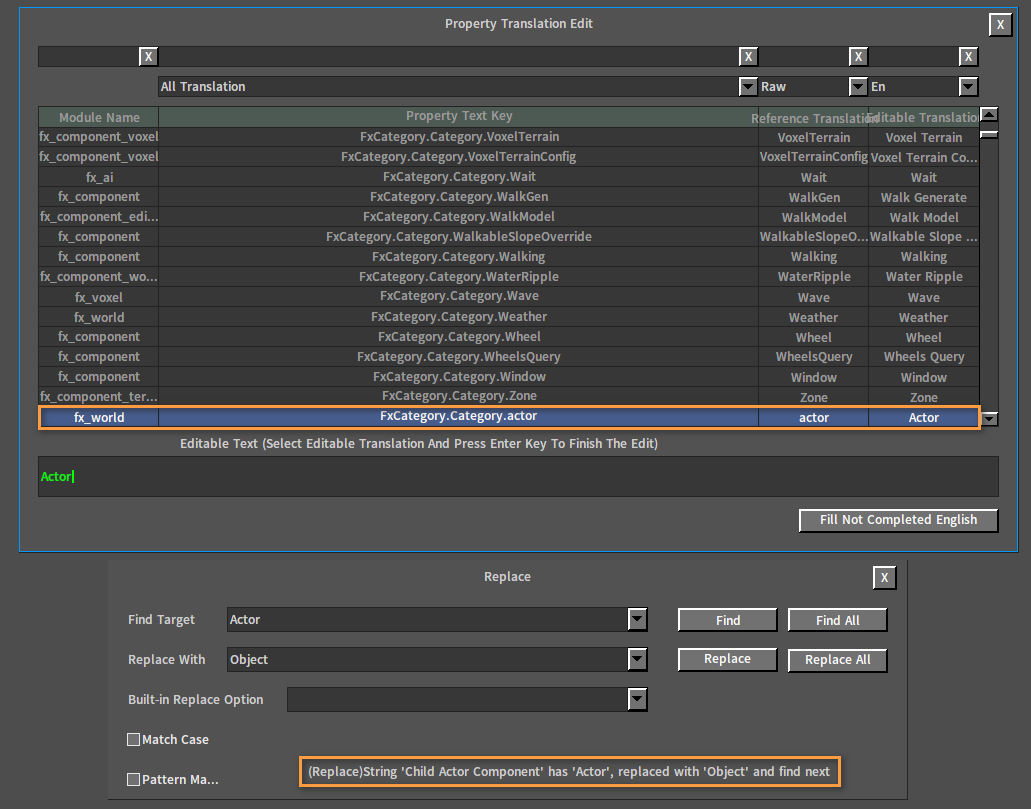Open the En editable language dropdown

coord(968,87)
